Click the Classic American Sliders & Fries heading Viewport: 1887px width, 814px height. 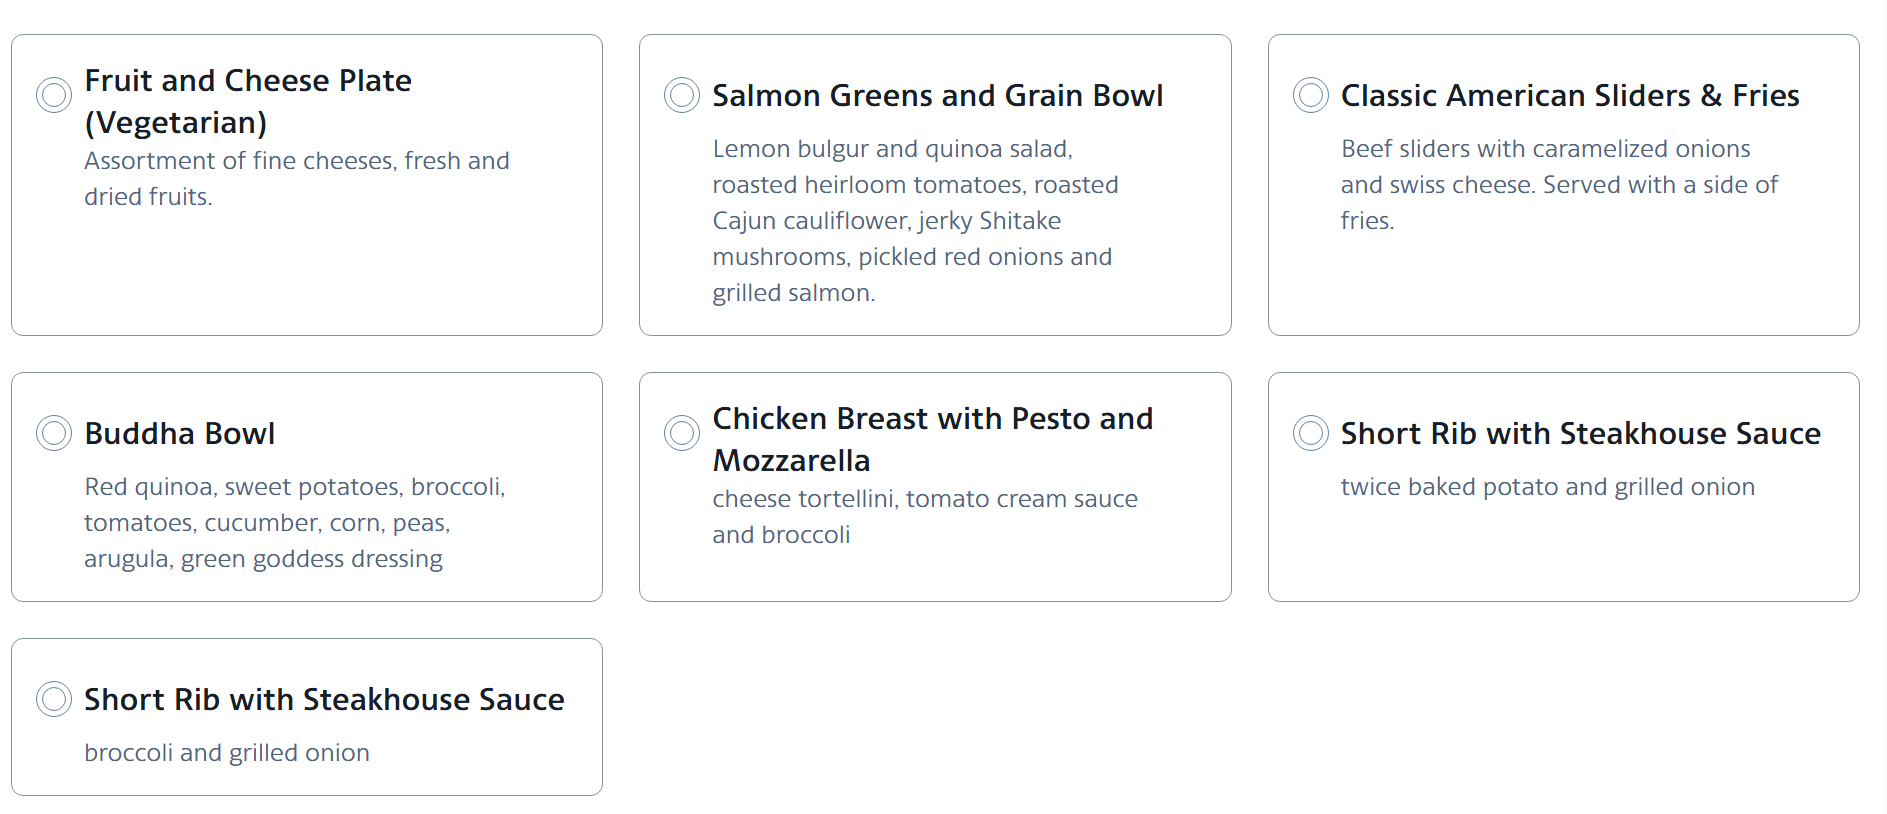tap(1569, 95)
